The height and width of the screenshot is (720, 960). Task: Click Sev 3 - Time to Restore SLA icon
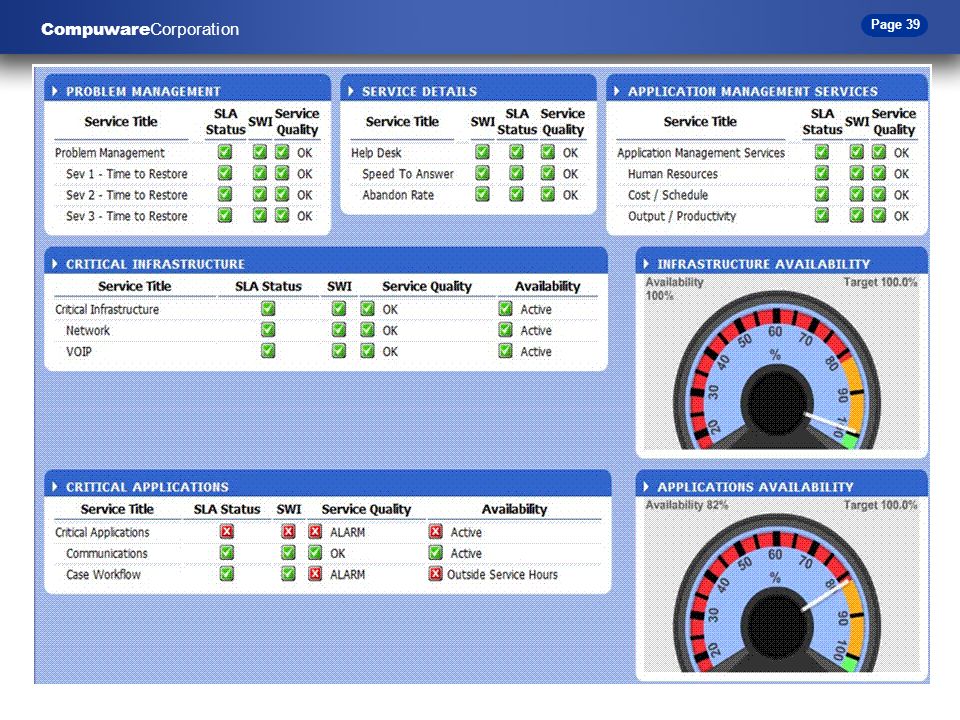(225, 216)
